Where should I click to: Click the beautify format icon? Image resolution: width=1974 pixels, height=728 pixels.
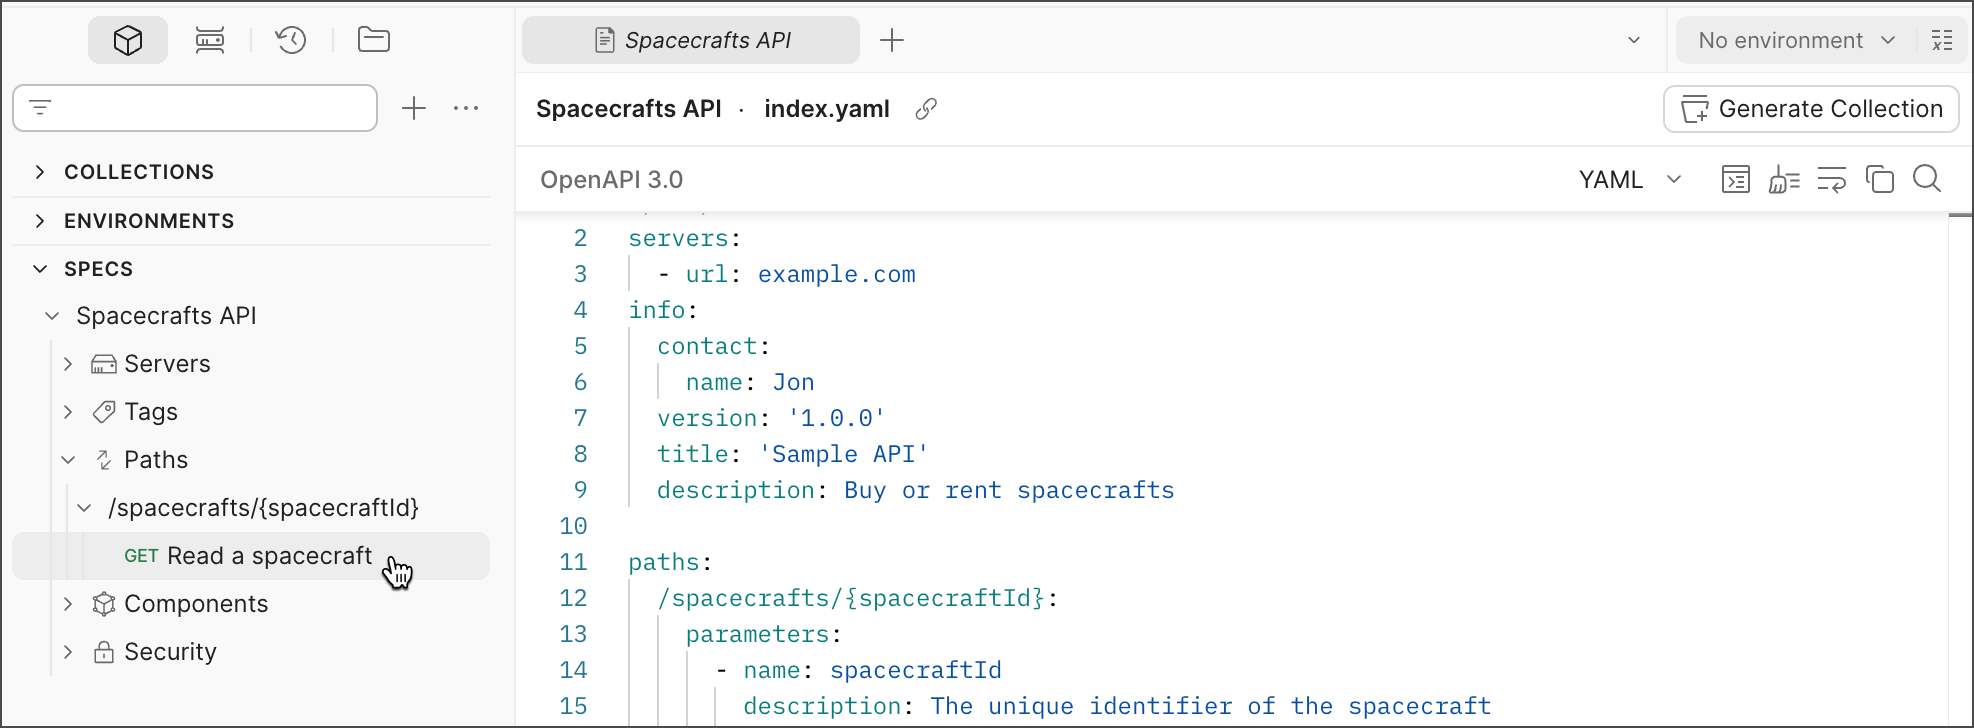click(1784, 179)
